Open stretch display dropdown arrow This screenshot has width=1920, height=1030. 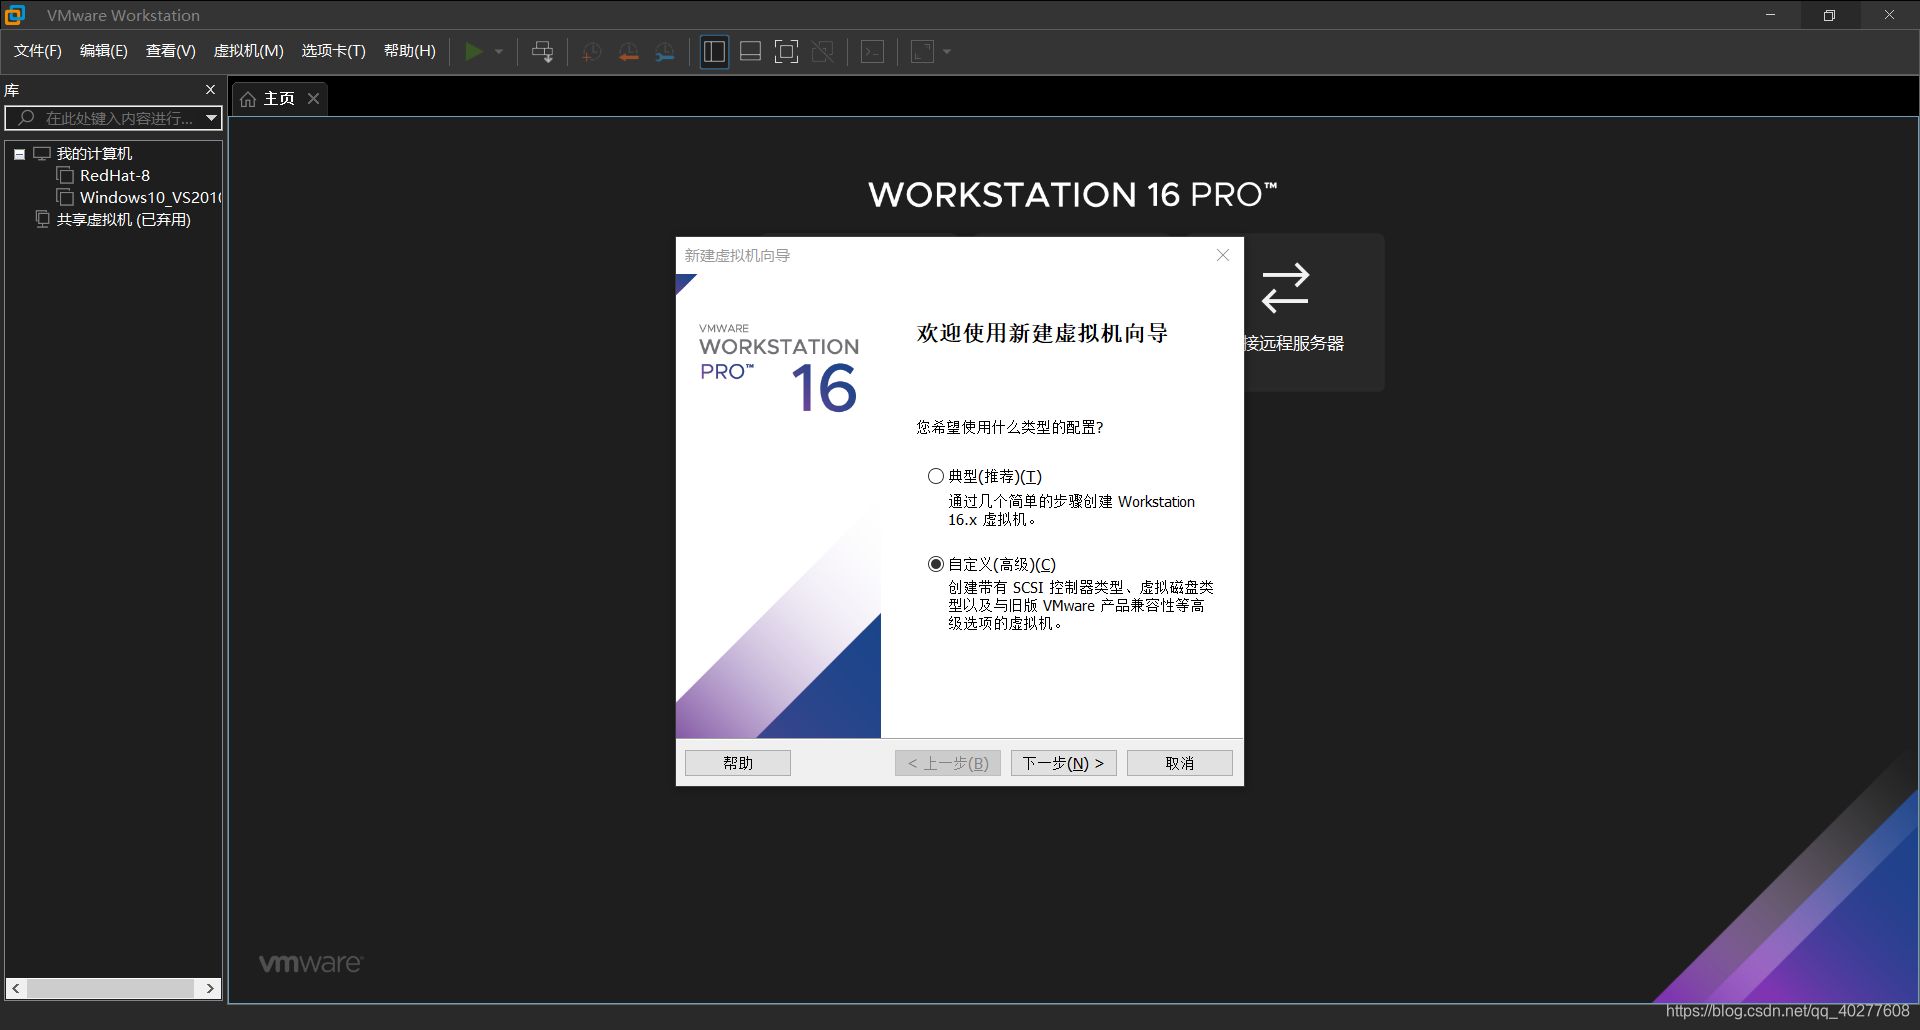947,52
